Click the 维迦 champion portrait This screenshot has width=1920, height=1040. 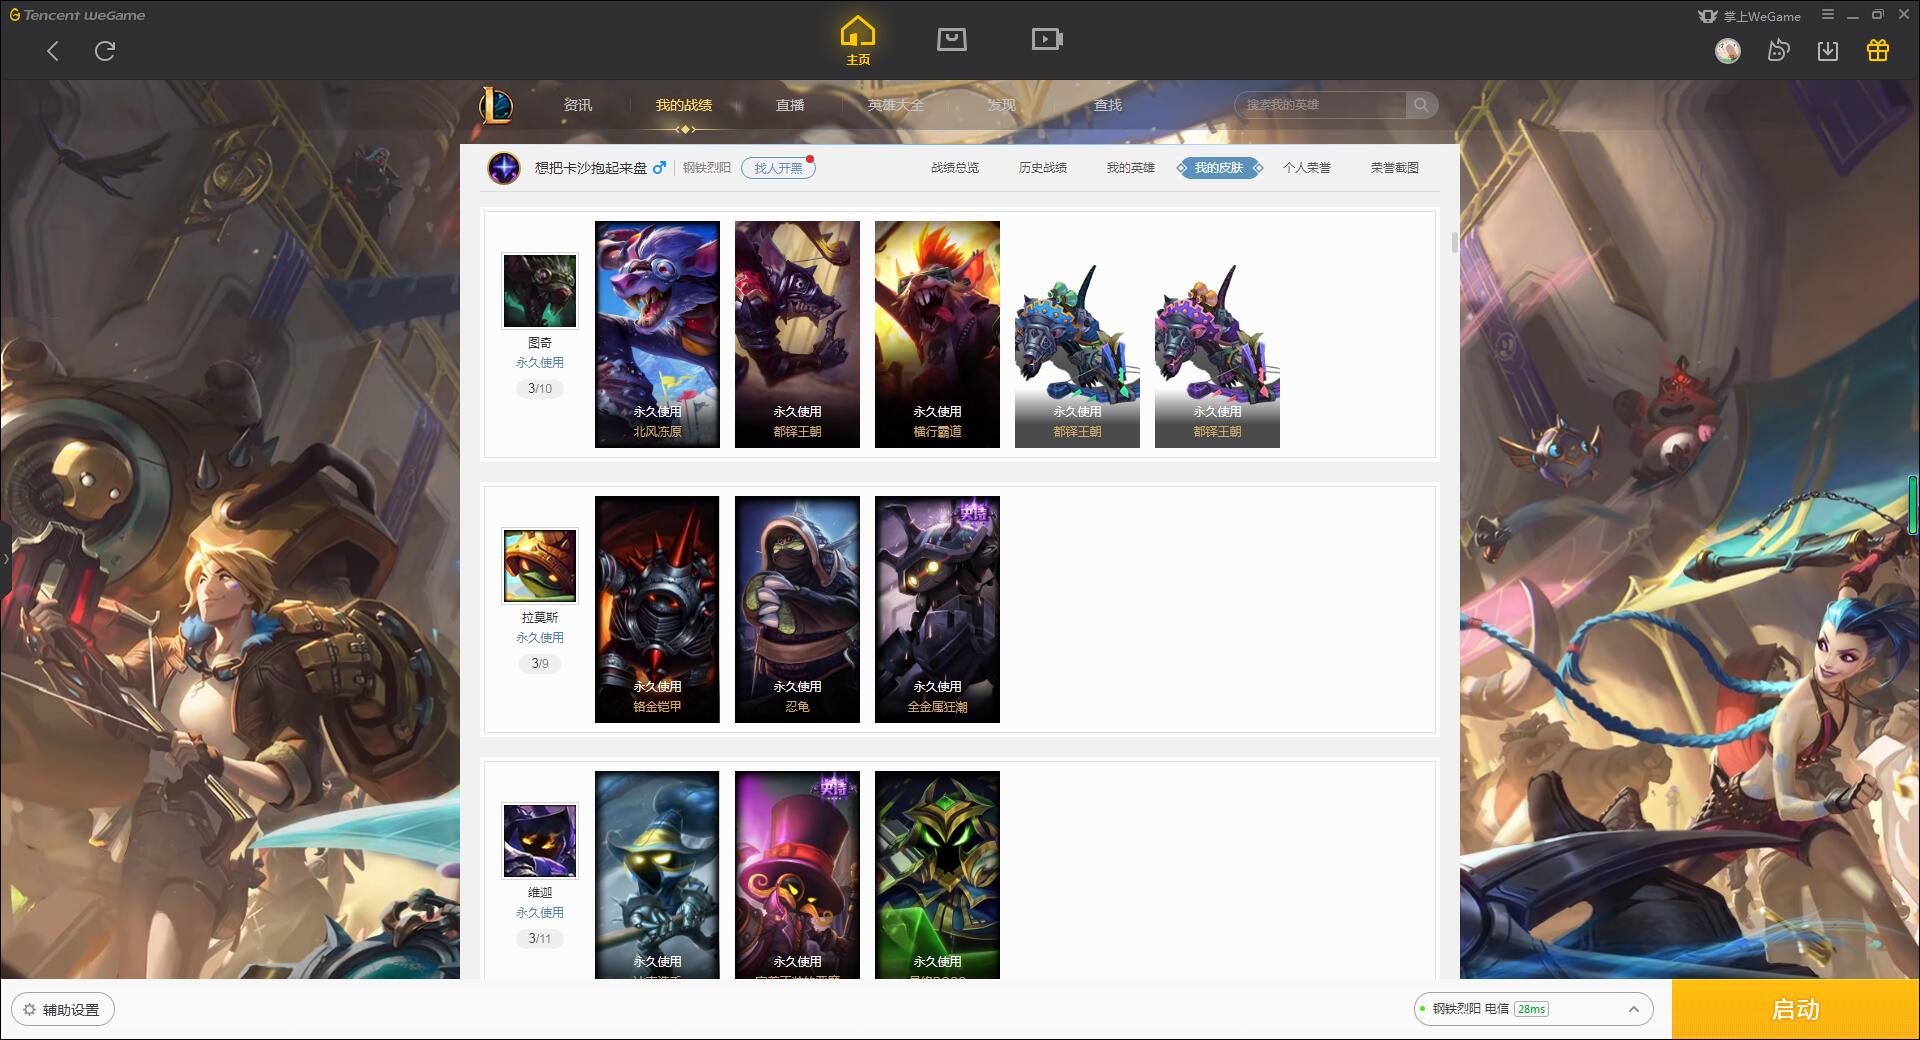tap(540, 840)
